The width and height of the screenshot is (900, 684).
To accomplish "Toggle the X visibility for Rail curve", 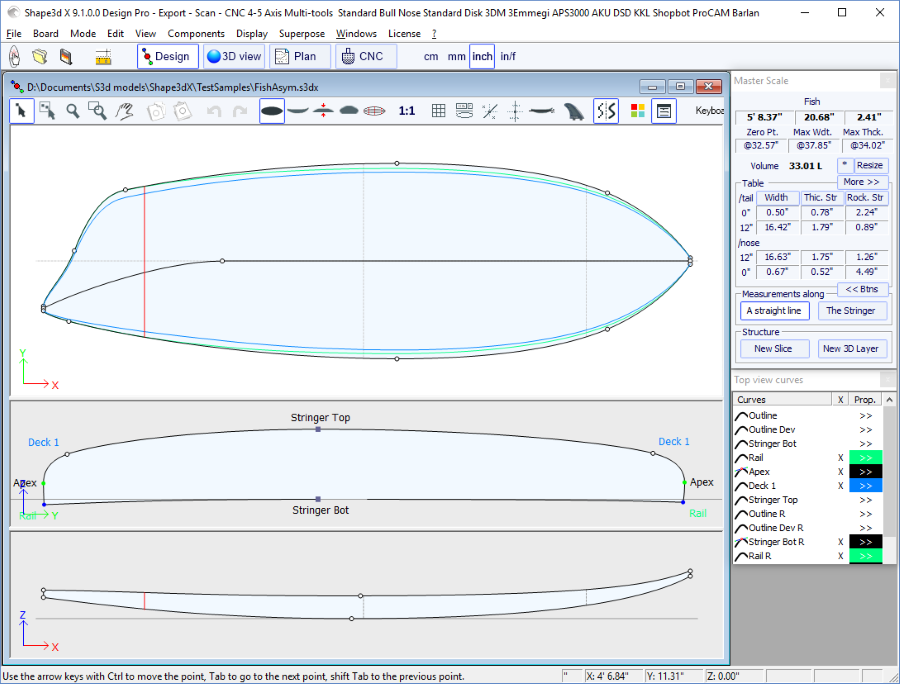I will [x=840, y=457].
